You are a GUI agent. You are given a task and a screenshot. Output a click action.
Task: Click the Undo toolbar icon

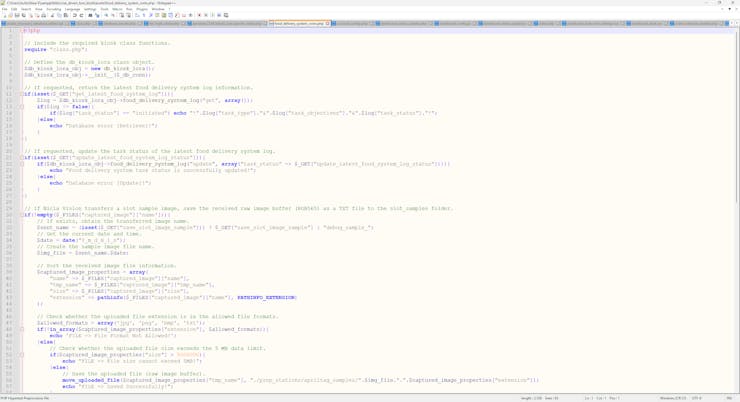(75, 15)
